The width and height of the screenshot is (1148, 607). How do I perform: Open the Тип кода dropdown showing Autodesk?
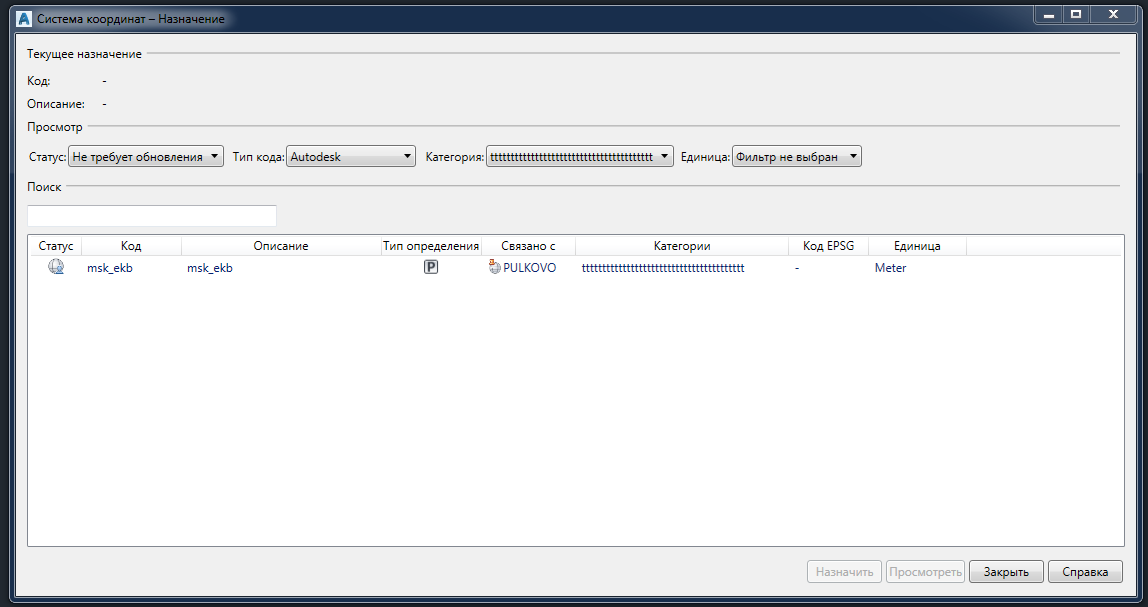pos(351,157)
